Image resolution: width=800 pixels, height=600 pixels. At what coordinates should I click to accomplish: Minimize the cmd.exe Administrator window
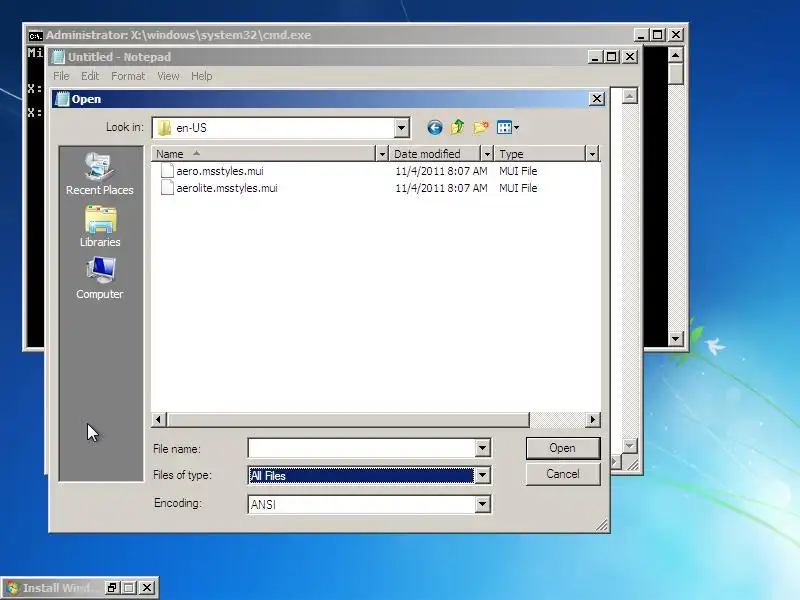click(x=641, y=35)
